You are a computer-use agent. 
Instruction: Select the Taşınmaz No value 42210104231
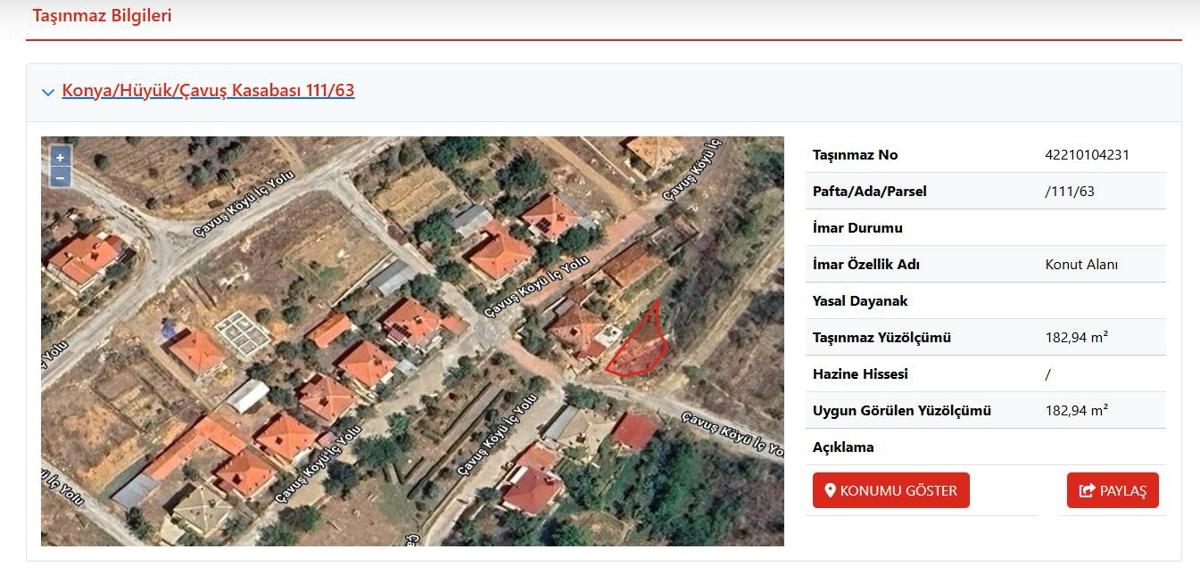[1087, 155]
